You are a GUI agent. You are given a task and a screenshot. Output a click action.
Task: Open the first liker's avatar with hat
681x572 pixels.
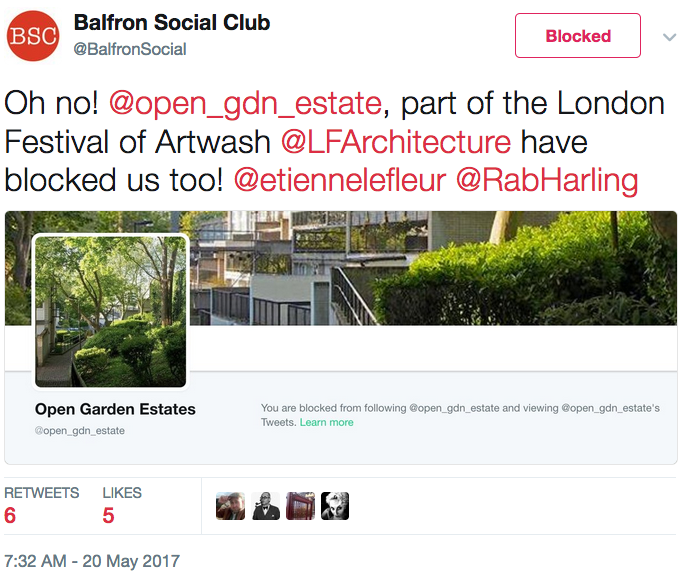(x=231, y=506)
